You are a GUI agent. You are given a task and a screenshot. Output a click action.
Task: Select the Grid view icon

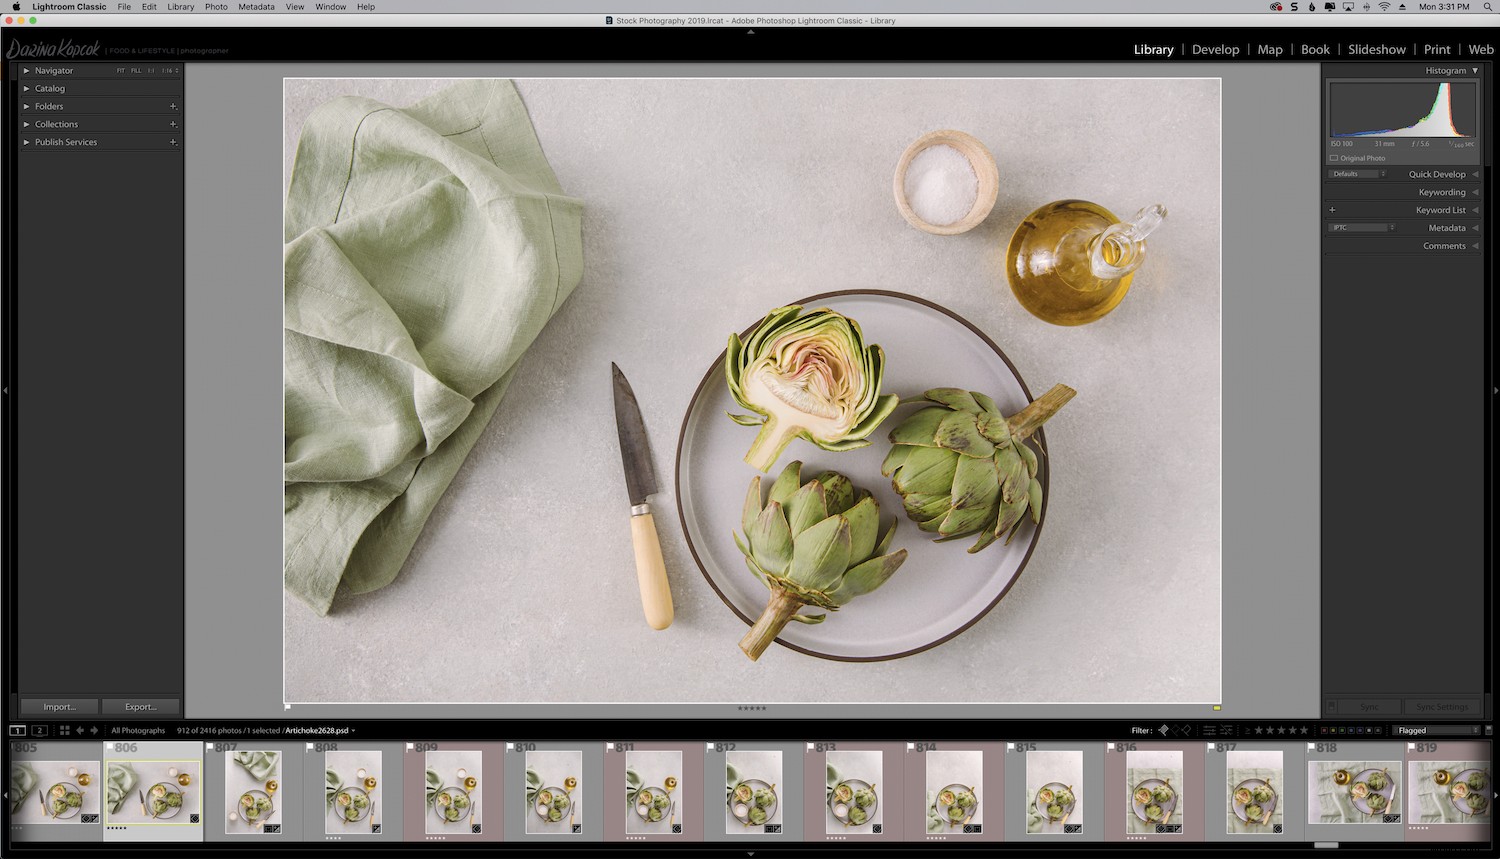pos(64,730)
